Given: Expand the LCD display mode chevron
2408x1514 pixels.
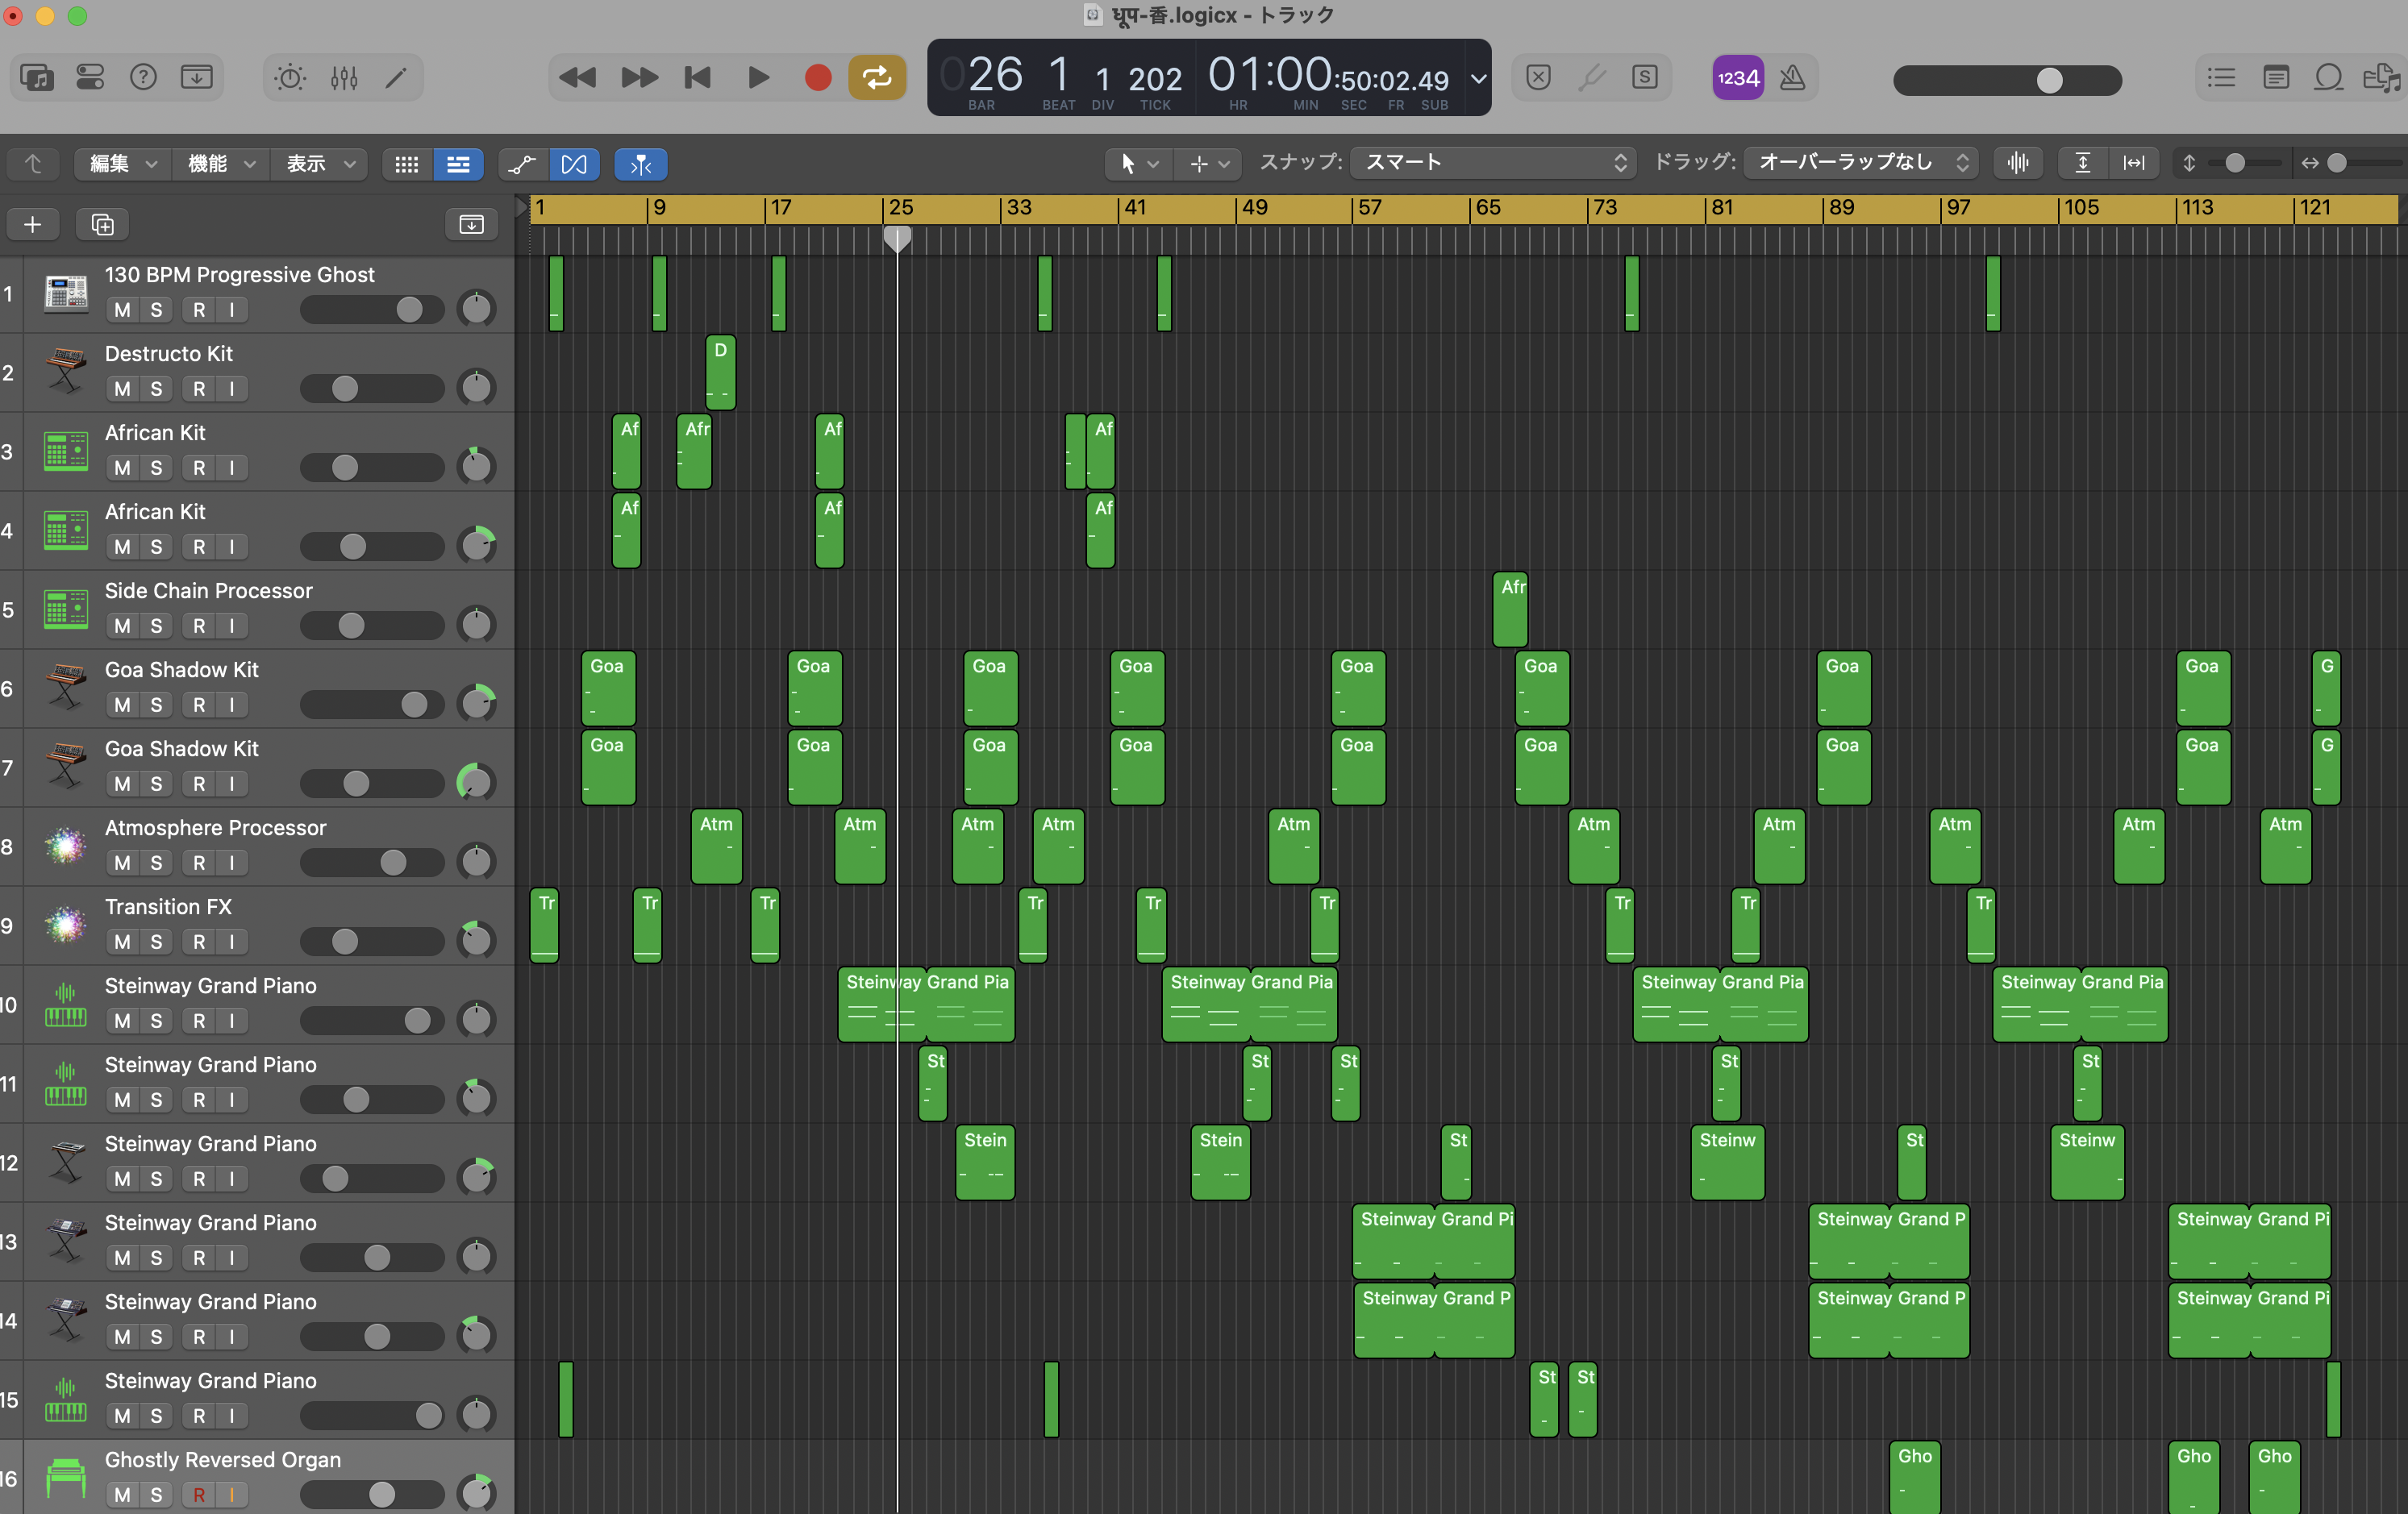Looking at the screenshot, I should click(x=1478, y=78).
